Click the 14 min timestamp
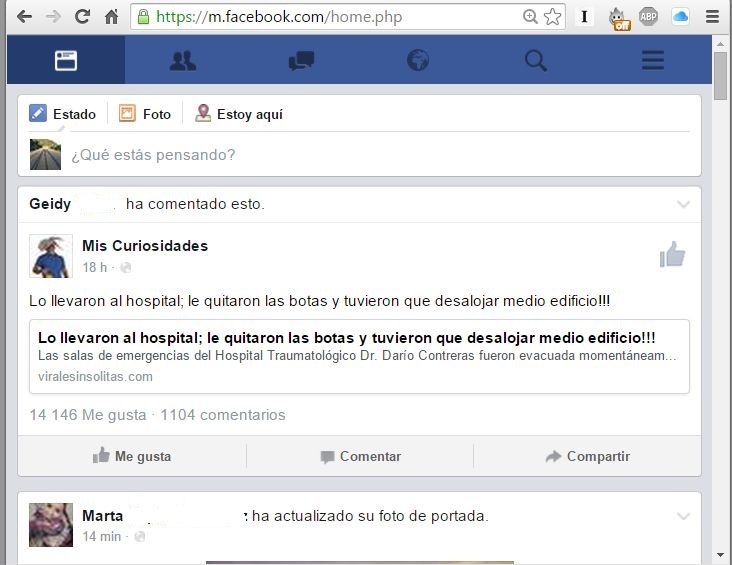This screenshot has height=565, width=732. coord(101,537)
